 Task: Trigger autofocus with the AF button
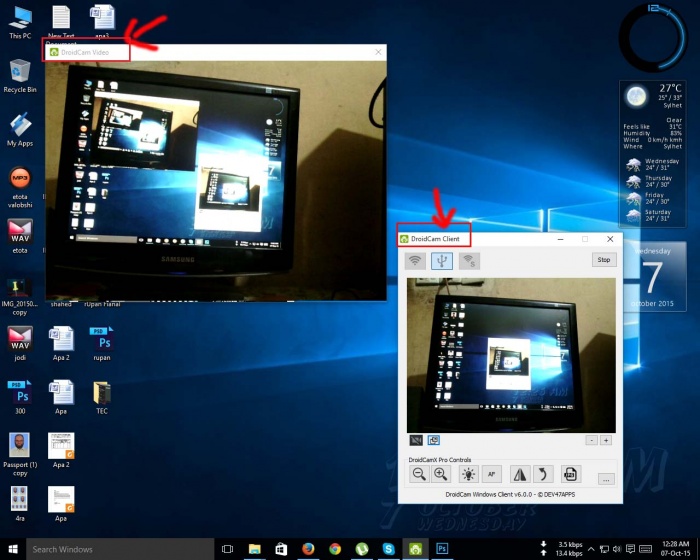tap(492, 474)
